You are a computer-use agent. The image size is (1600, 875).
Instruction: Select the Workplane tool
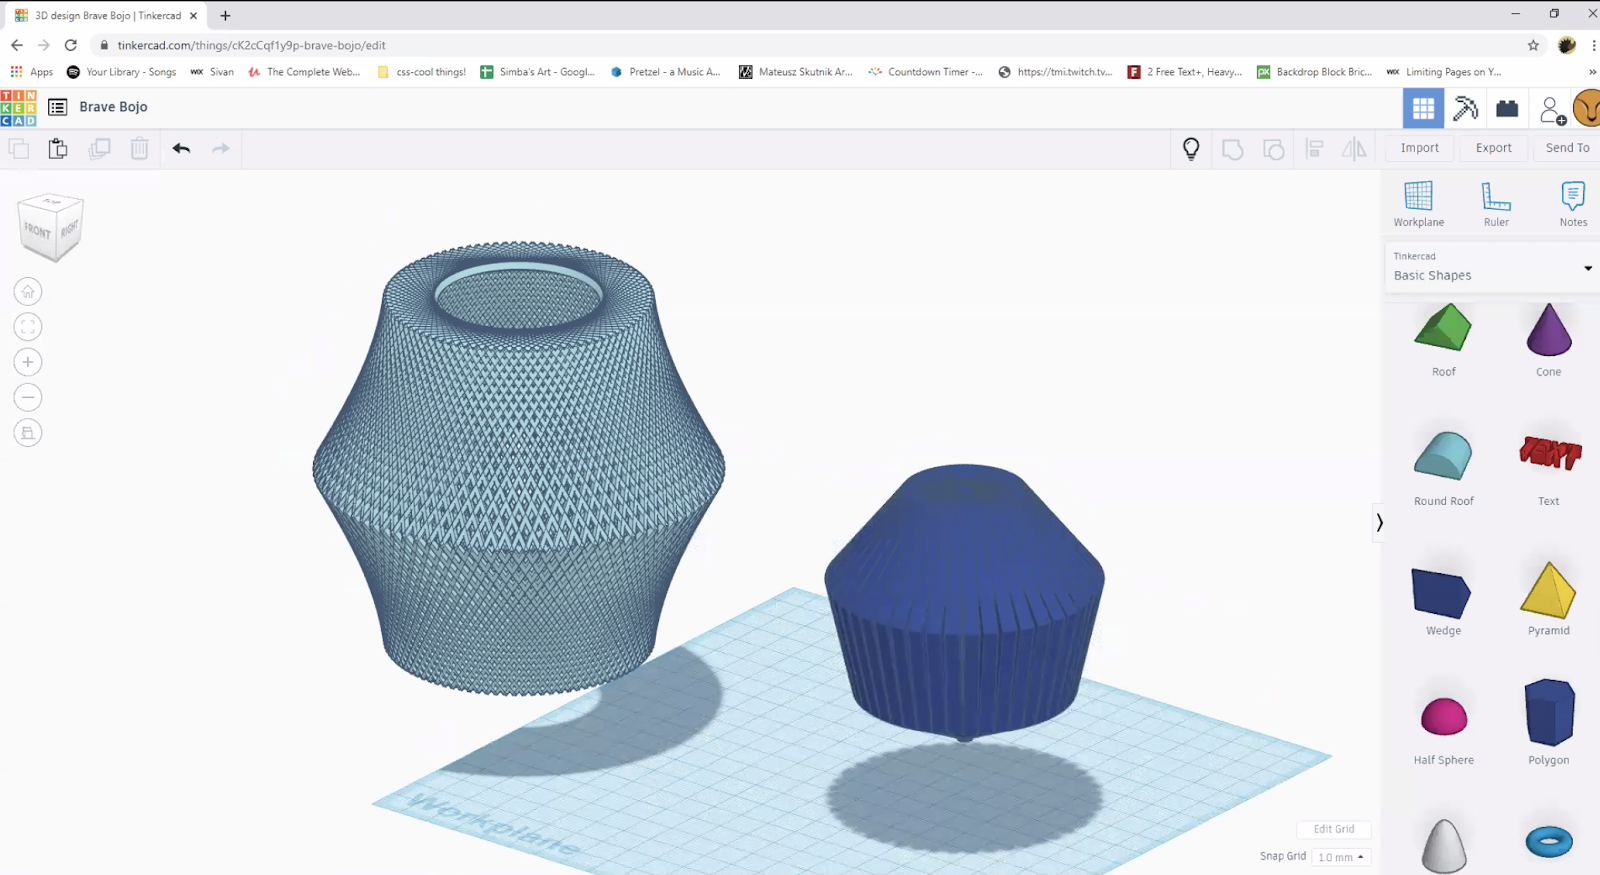(x=1418, y=204)
